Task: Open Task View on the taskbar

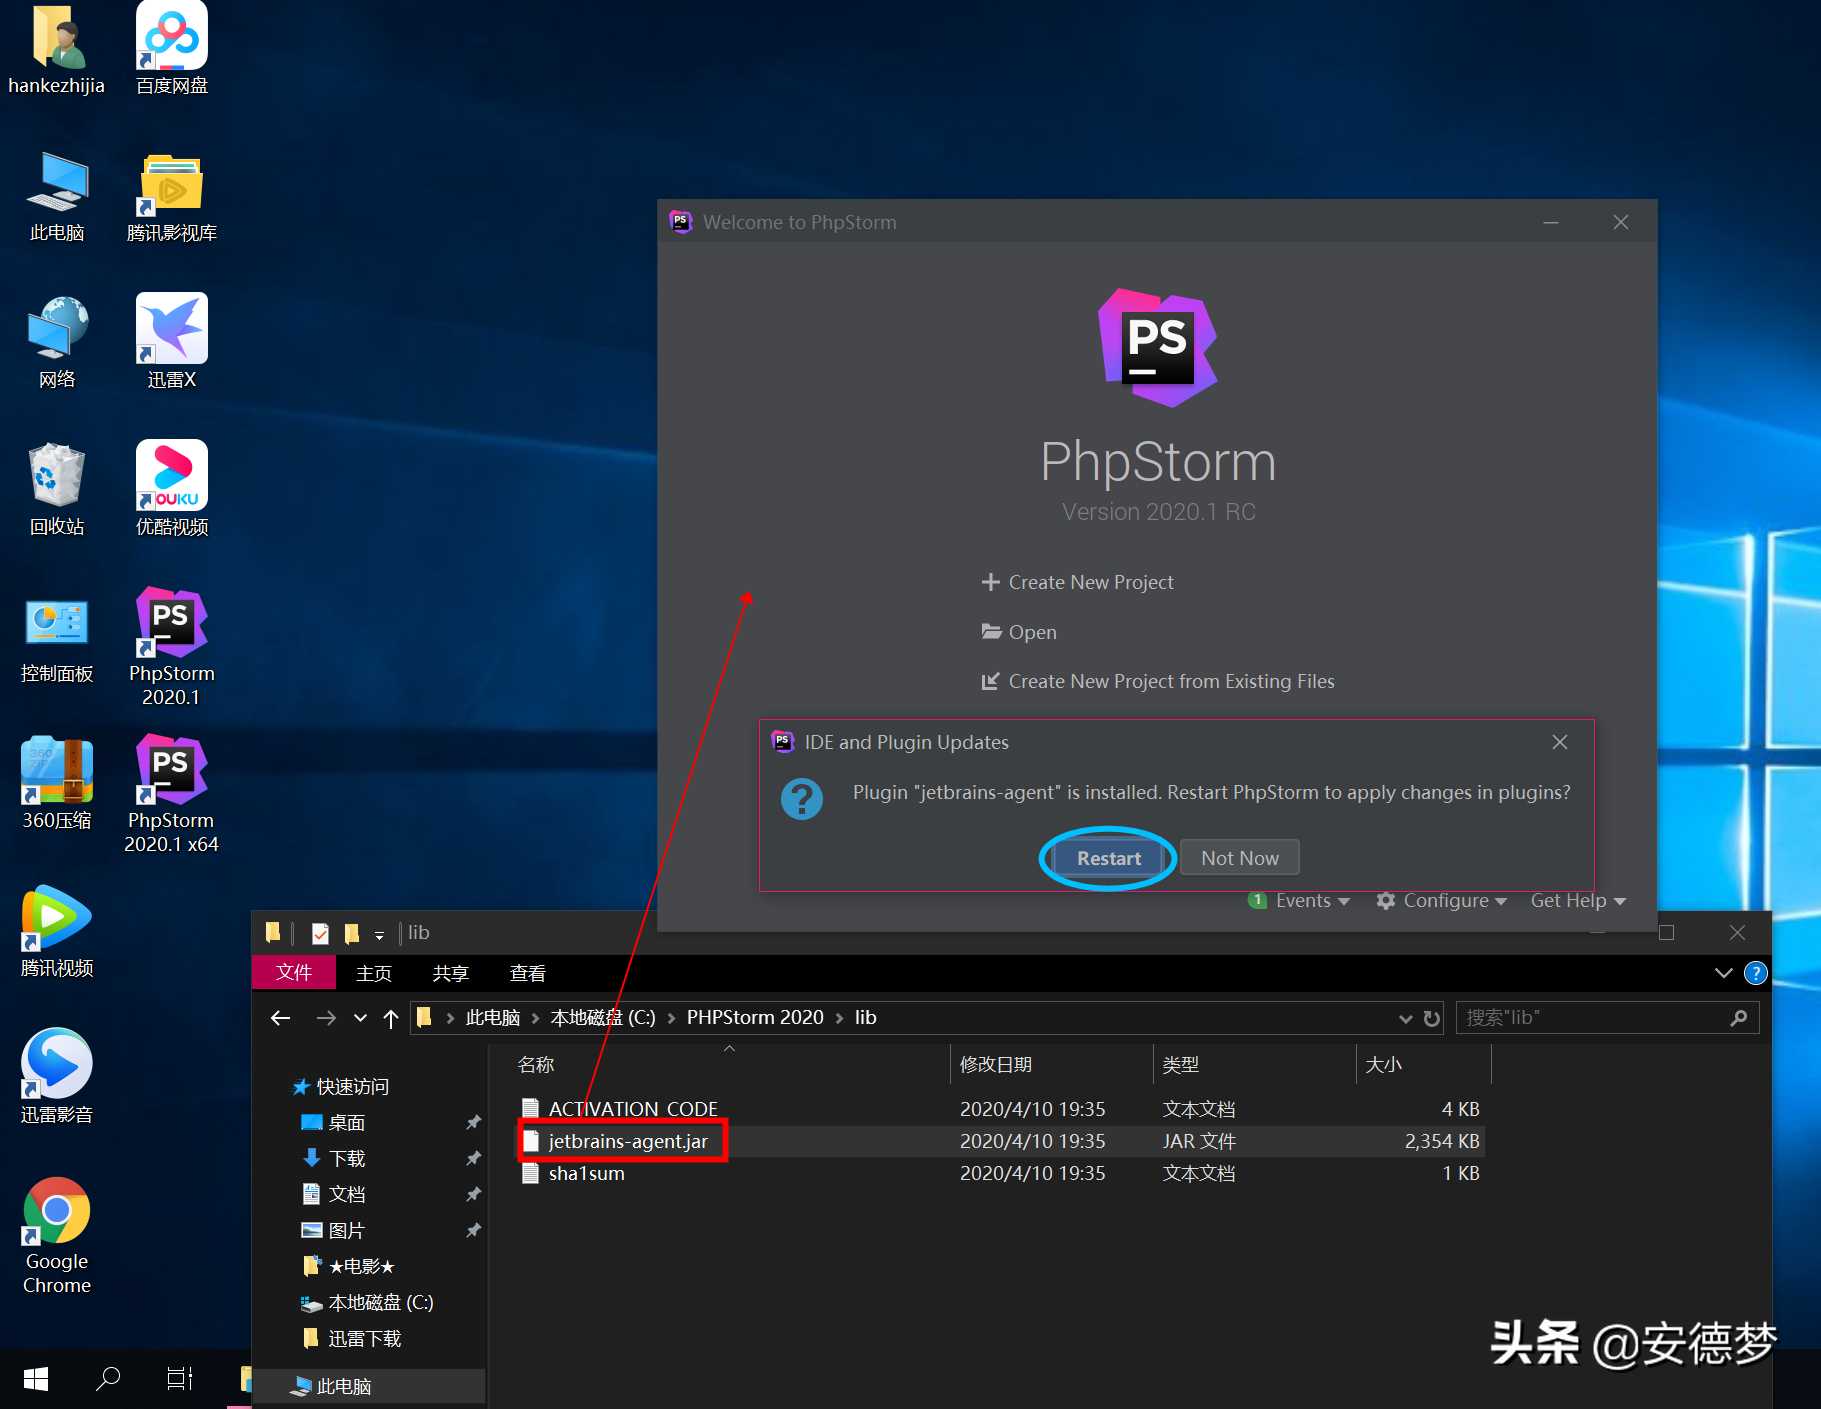Action: click(x=180, y=1379)
